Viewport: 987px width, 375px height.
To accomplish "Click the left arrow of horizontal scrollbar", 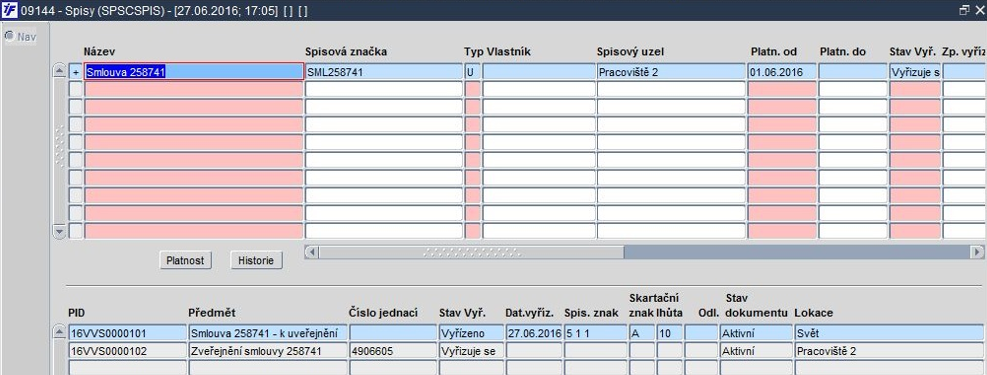I will [x=312, y=252].
